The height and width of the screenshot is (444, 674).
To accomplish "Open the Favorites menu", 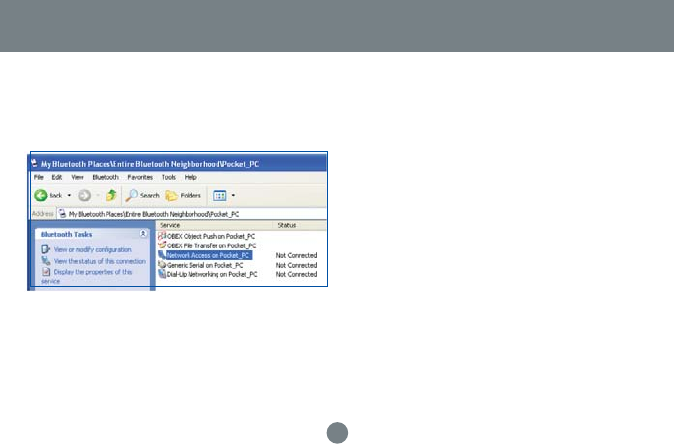I will coord(140,177).
